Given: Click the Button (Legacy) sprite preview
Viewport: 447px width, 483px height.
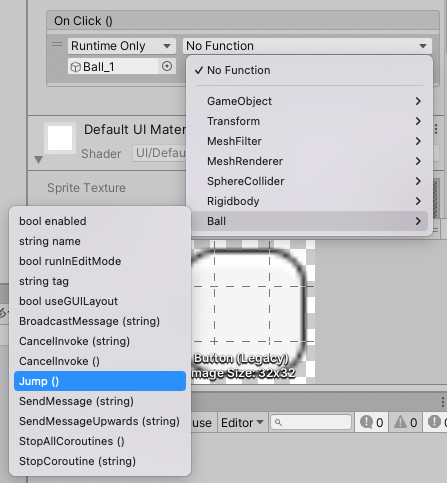Looking at the screenshot, I should [x=254, y=312].
